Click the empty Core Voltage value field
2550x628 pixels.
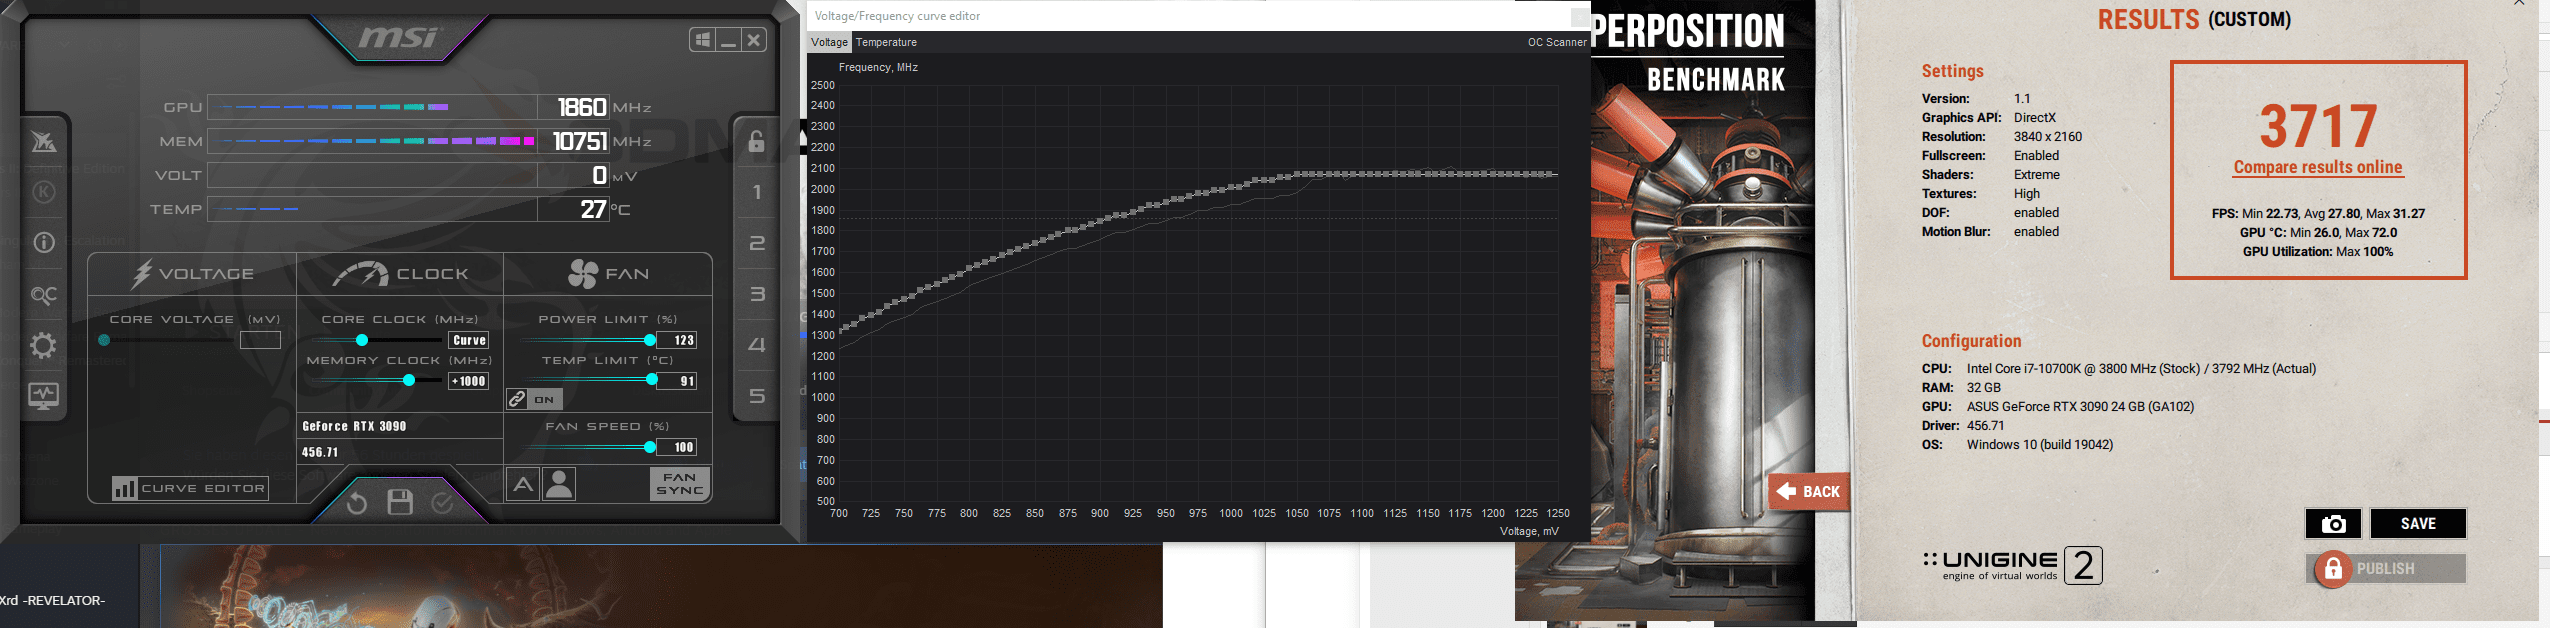click(261, 340)
